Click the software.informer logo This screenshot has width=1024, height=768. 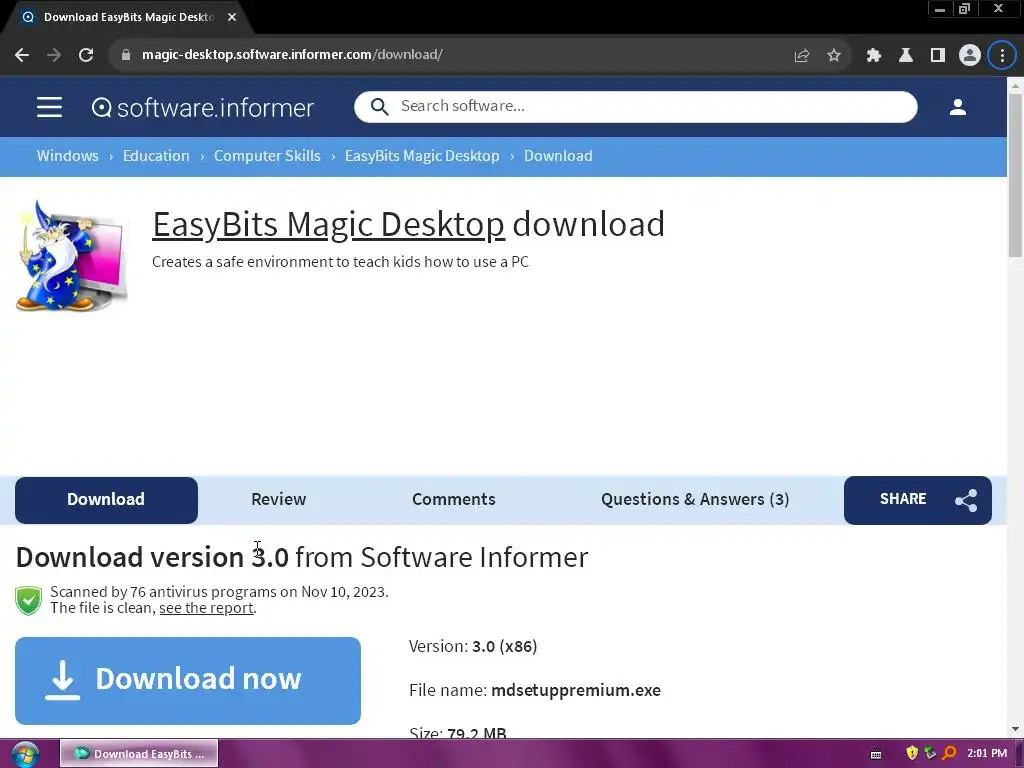(202, 107)
